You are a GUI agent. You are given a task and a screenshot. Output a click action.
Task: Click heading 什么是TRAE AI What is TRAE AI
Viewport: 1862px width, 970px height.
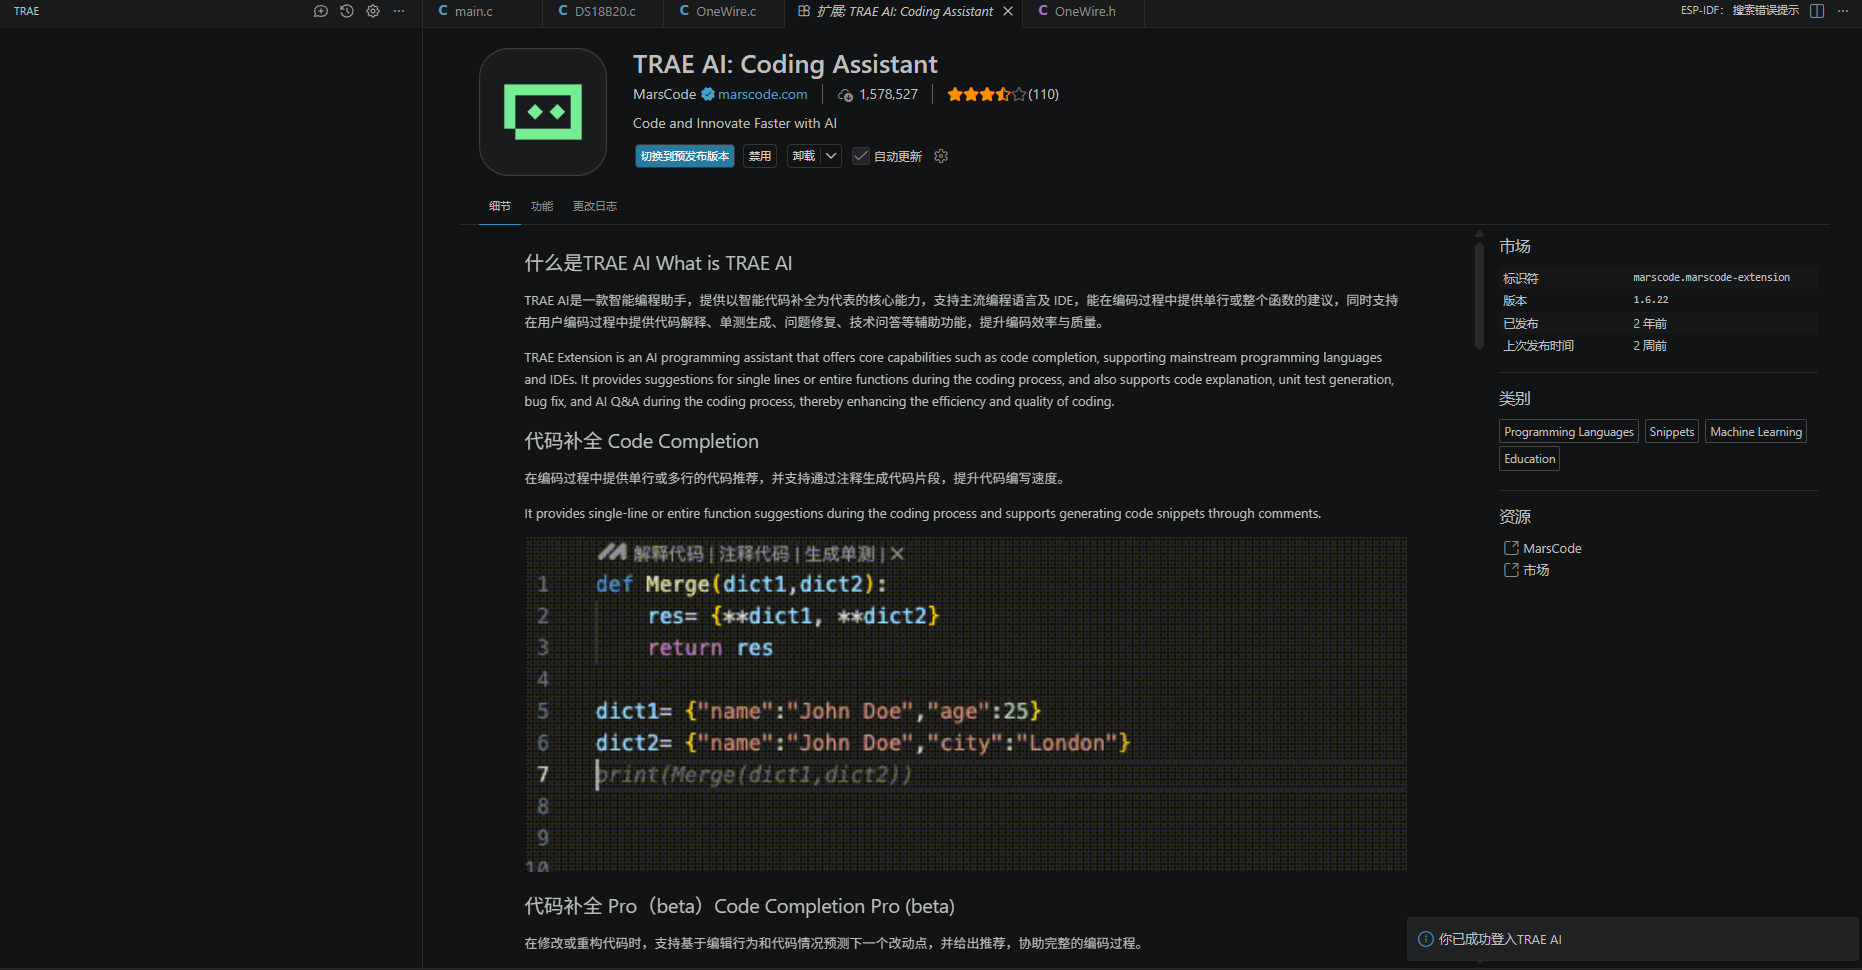coord(658,263)
